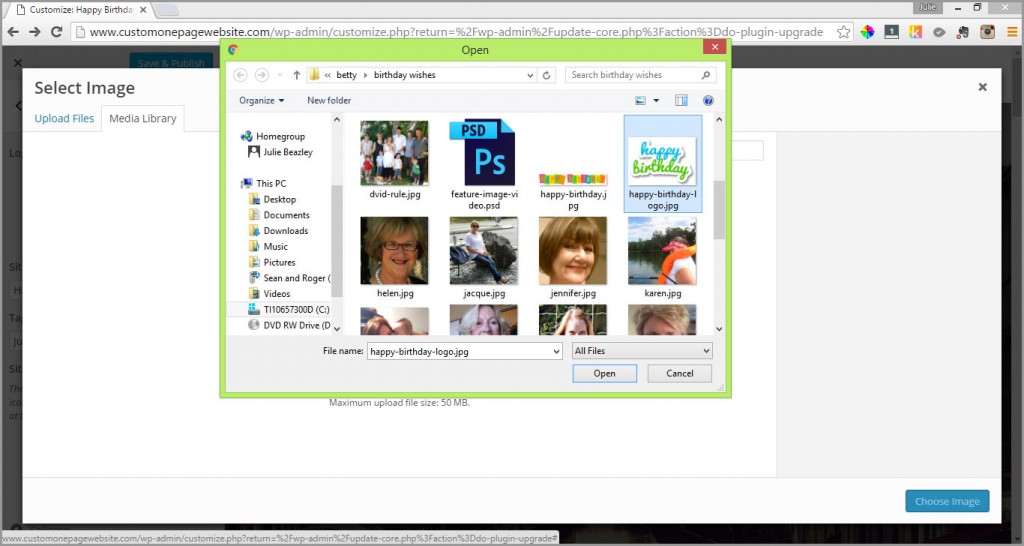Click the browser Forward arrow
This screenshot has height=546, width=1024.
click(x=35, y=31)
